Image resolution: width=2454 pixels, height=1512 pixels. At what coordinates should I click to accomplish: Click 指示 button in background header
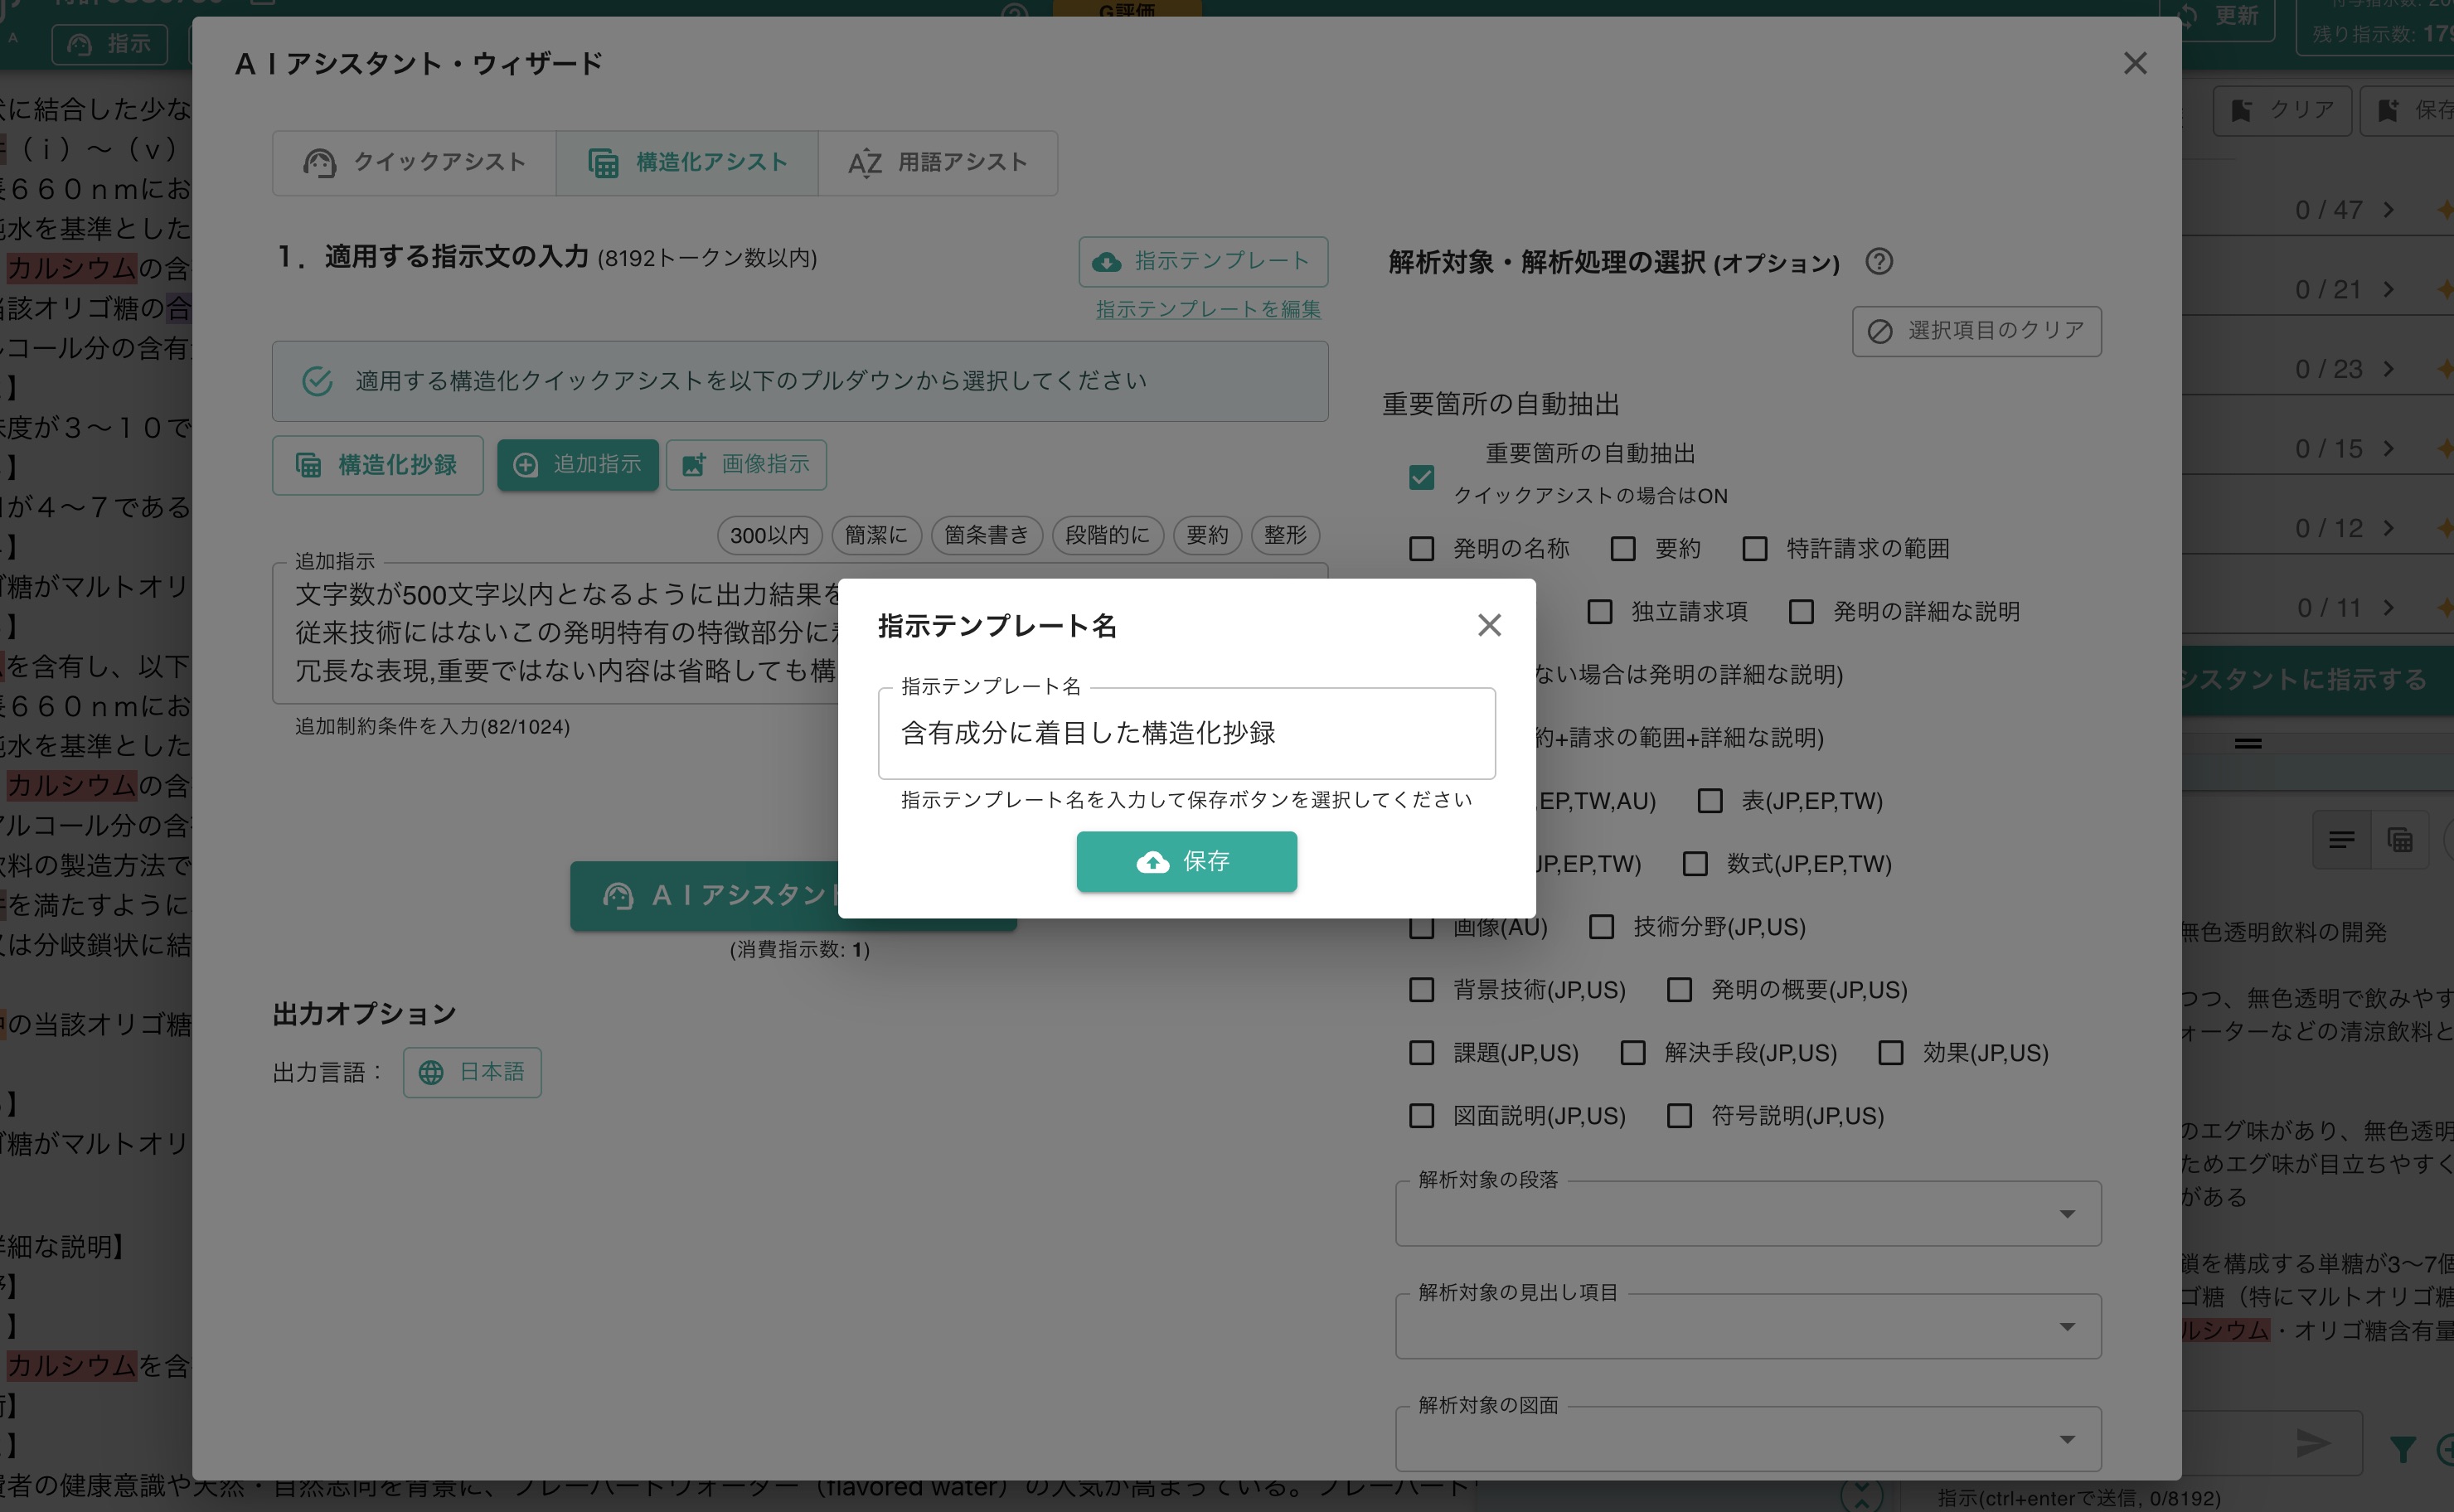click(110, 44)
